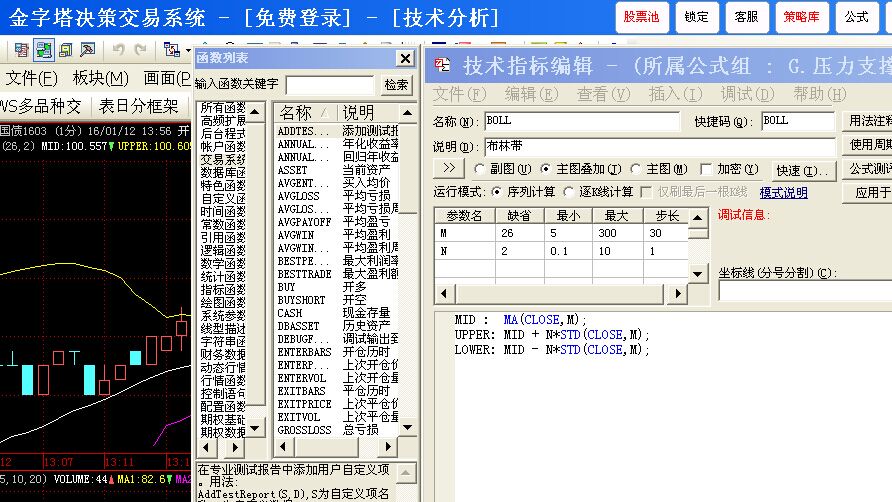892x502 pixels.
Task: Open the 插入(I) menu in indicator editor
Action: coord(676,94)
